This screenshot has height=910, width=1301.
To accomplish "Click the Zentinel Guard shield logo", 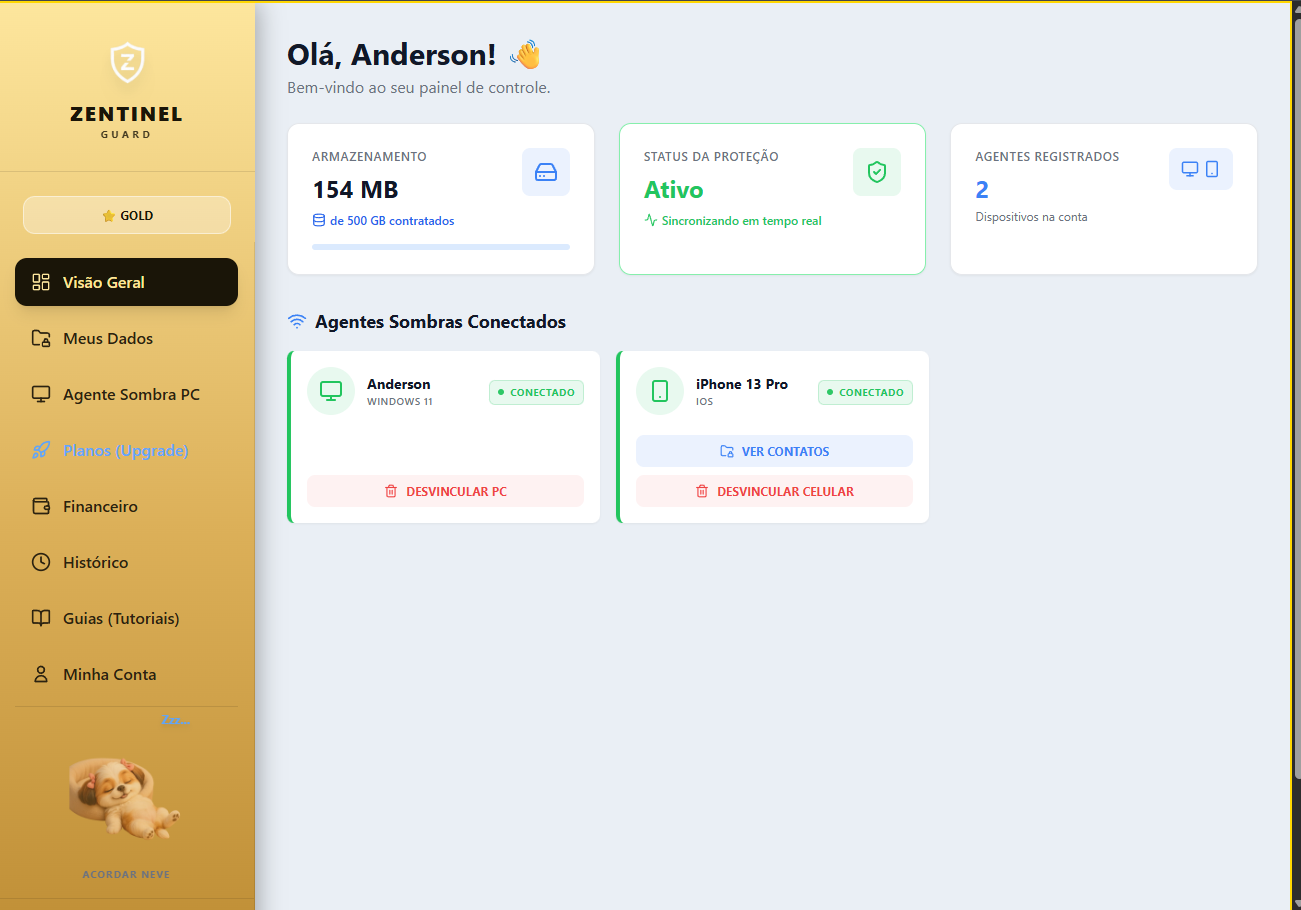I will click(126, 62).
